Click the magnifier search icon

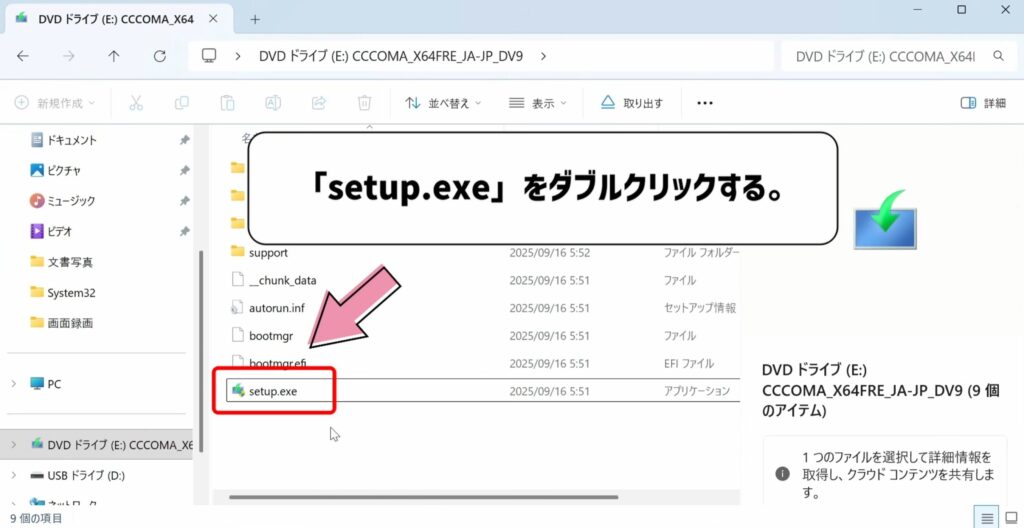point(999,56)
